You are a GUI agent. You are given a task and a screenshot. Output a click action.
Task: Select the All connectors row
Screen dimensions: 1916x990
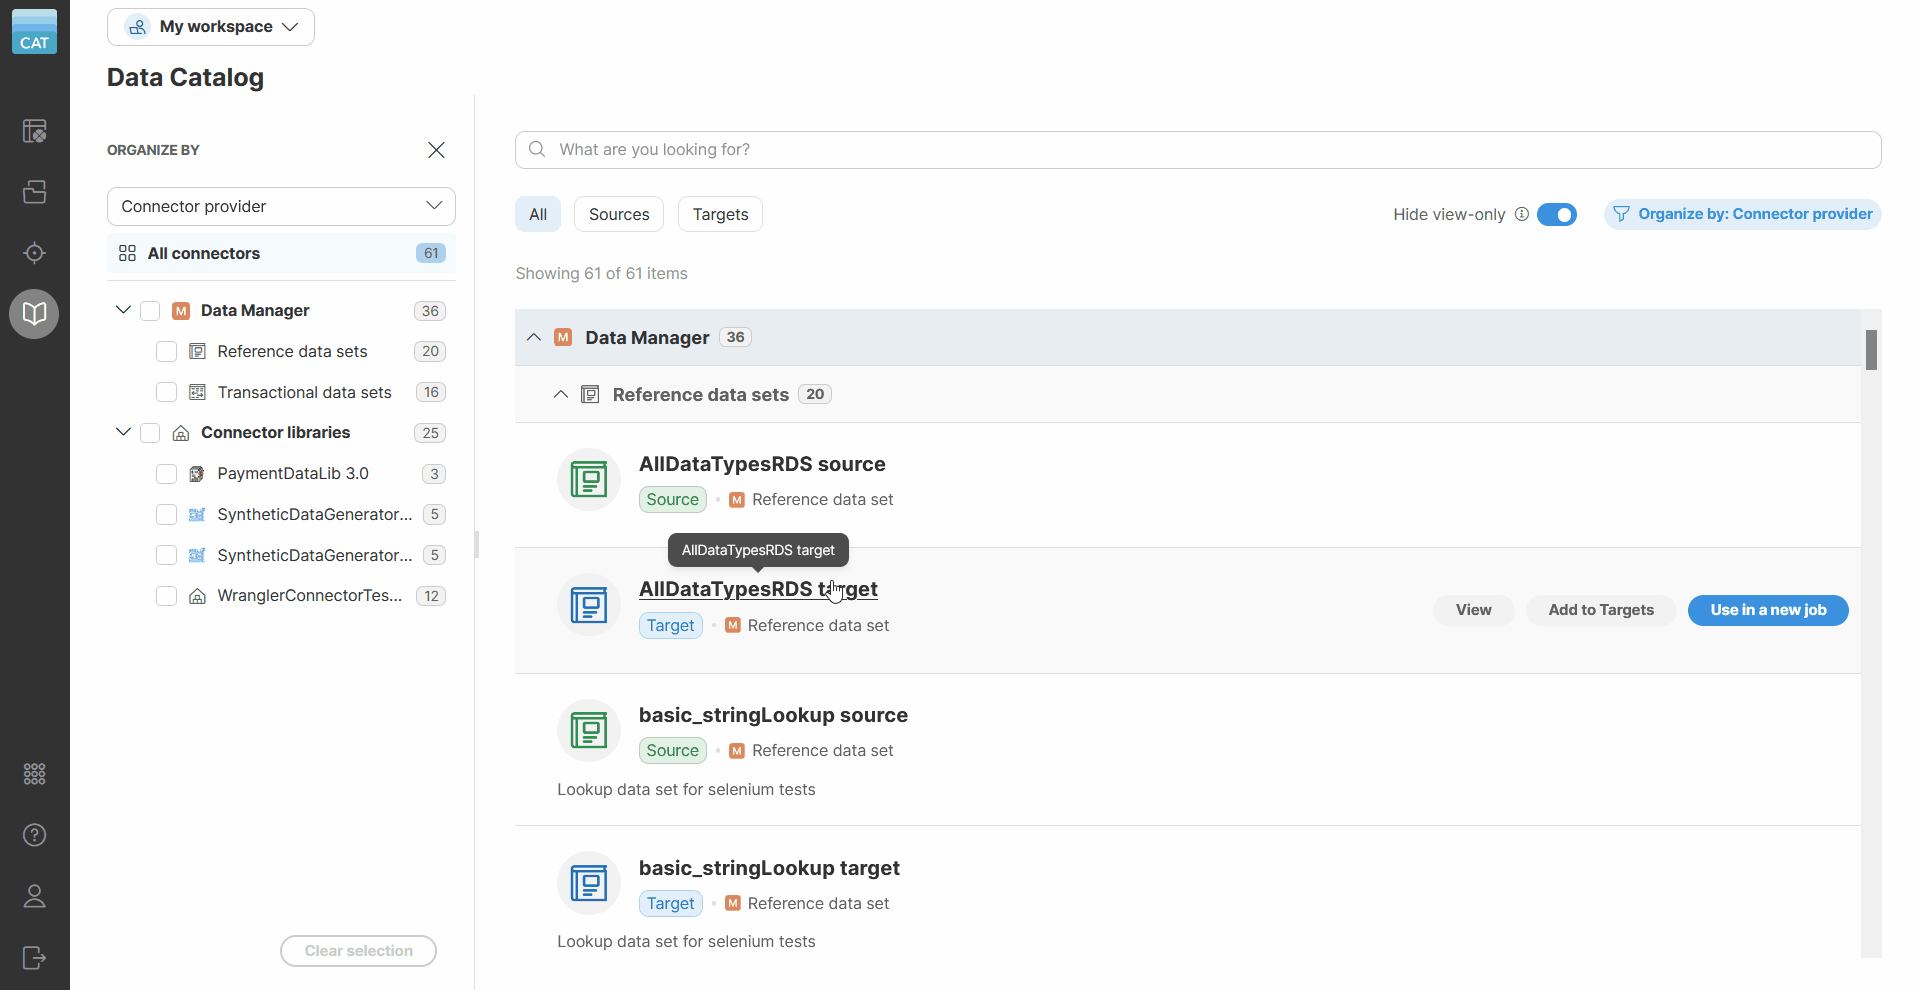(x=281, y=254)
